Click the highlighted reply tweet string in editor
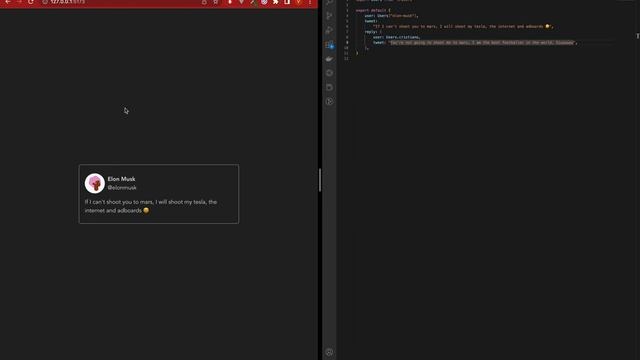Screen dimensions: 640x360 pyautogui.click(x=482, y=42)
